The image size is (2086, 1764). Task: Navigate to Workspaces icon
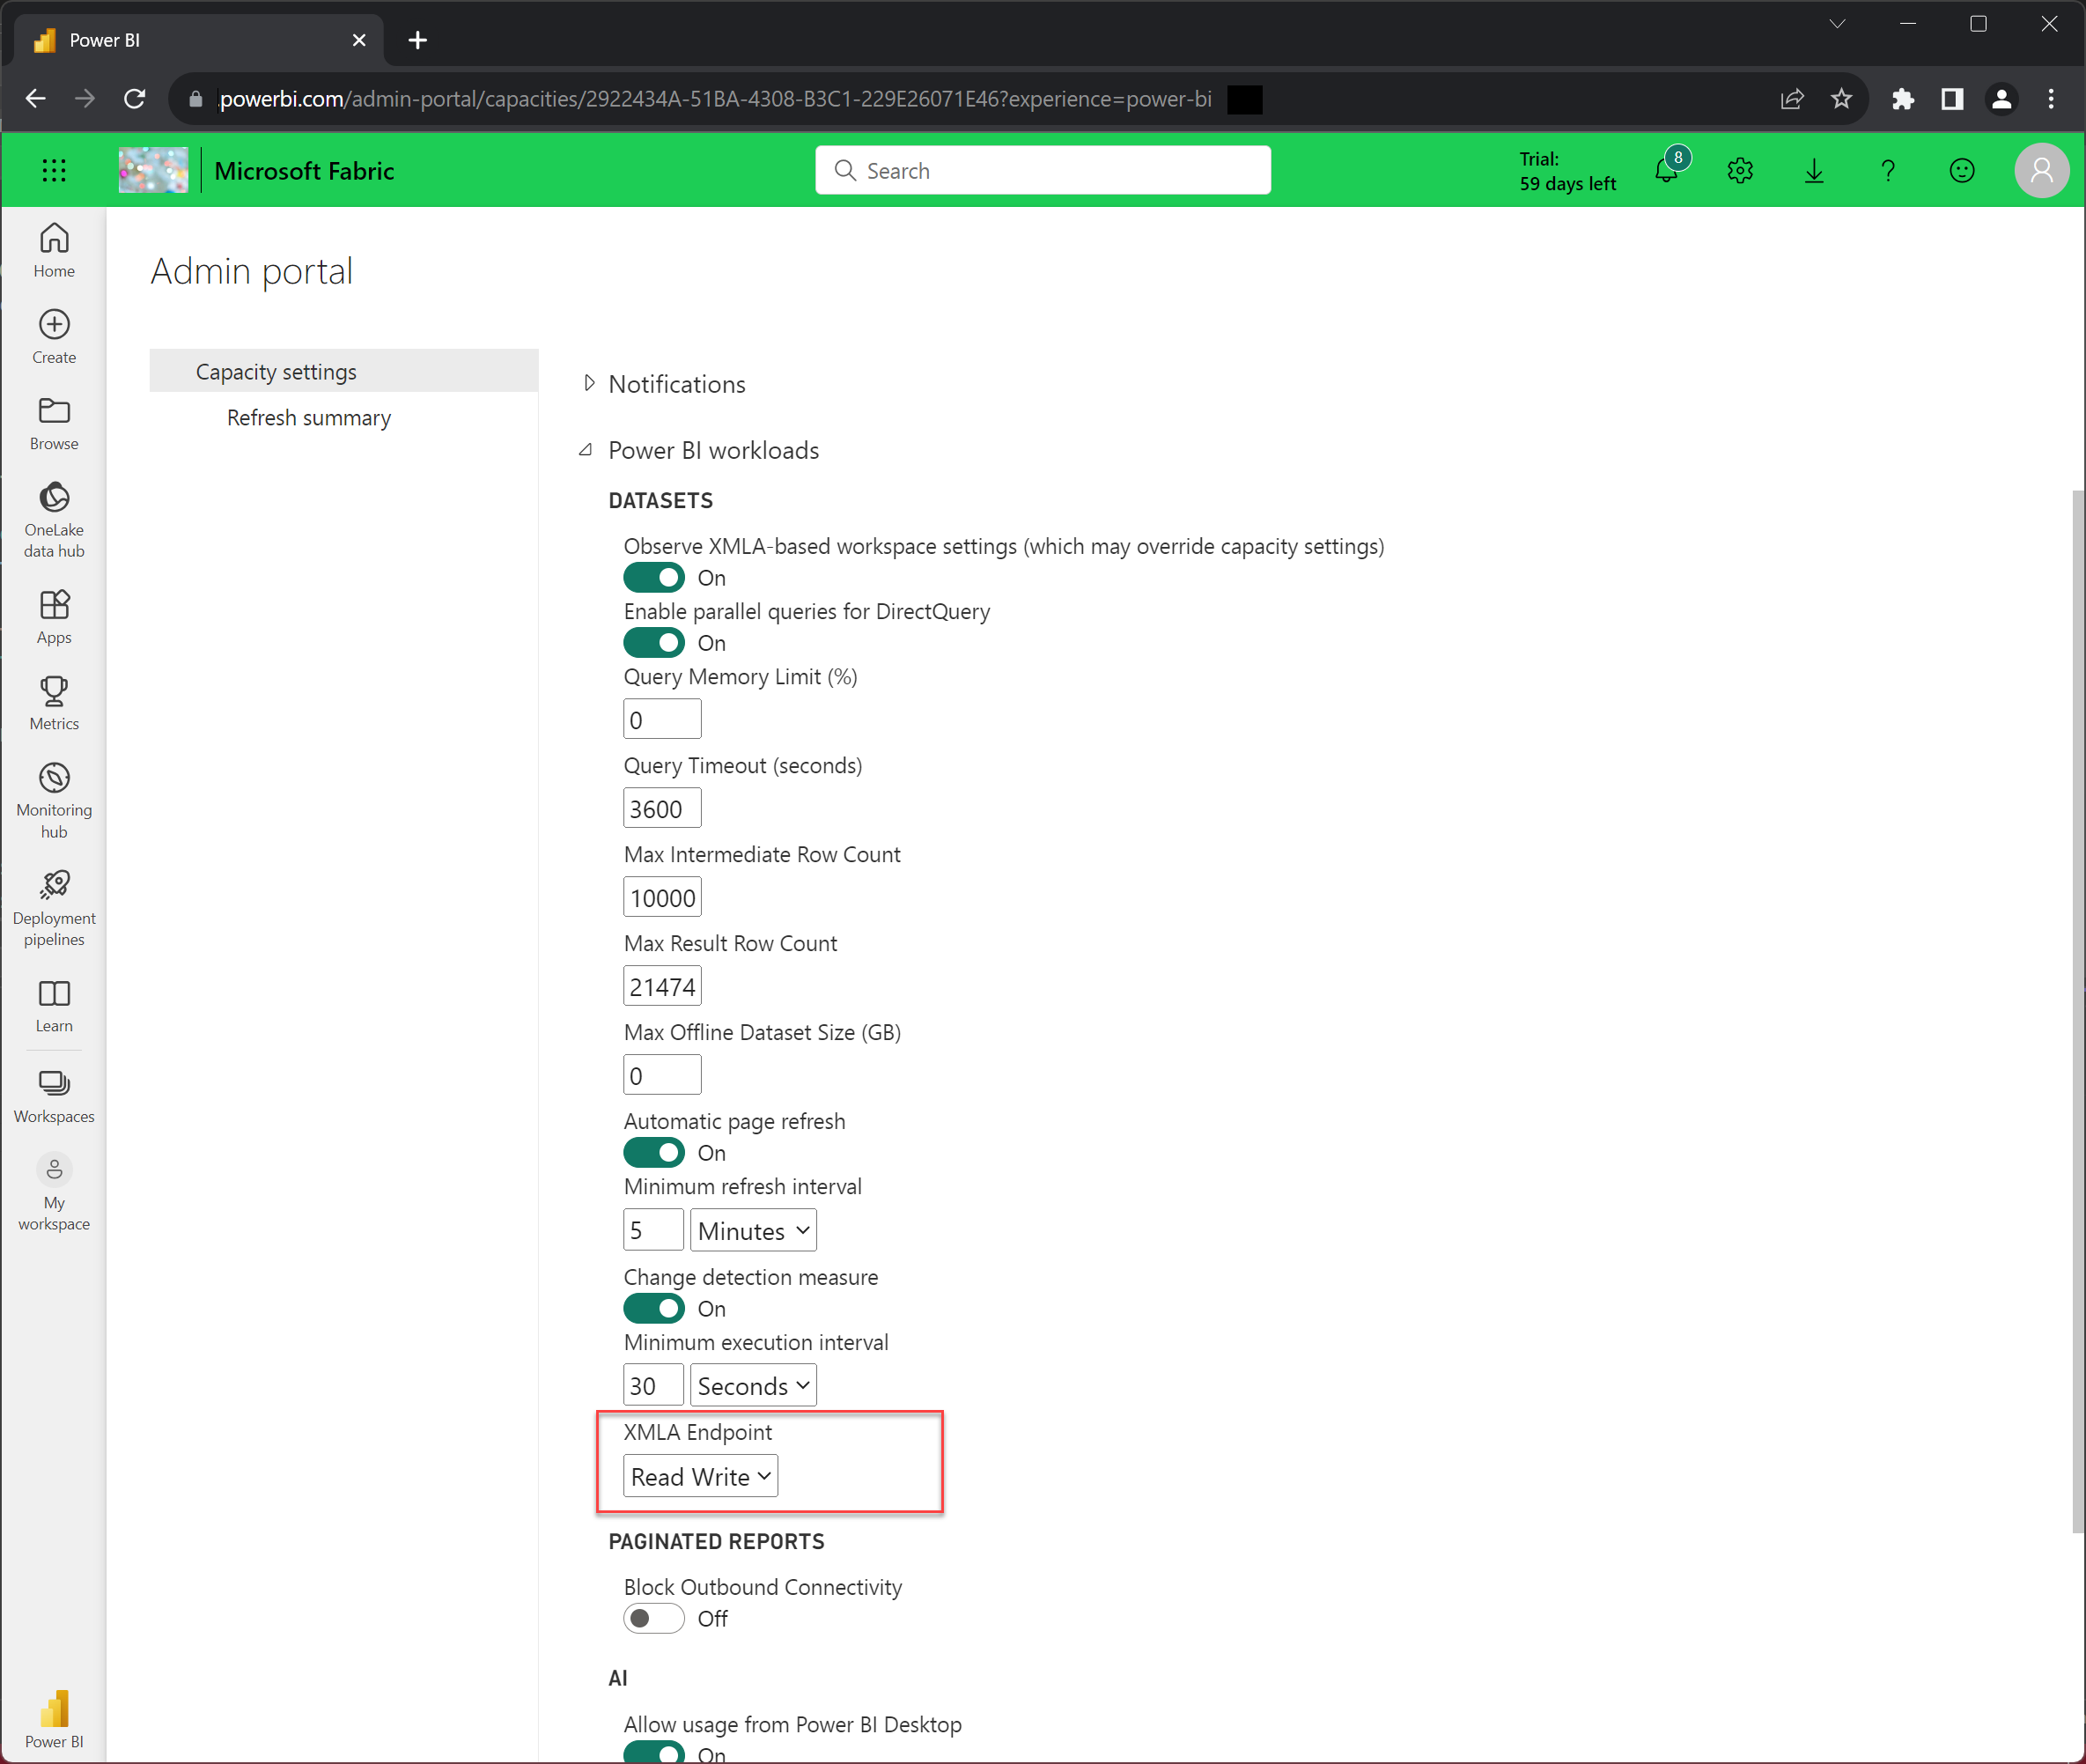click(53, 1083)
